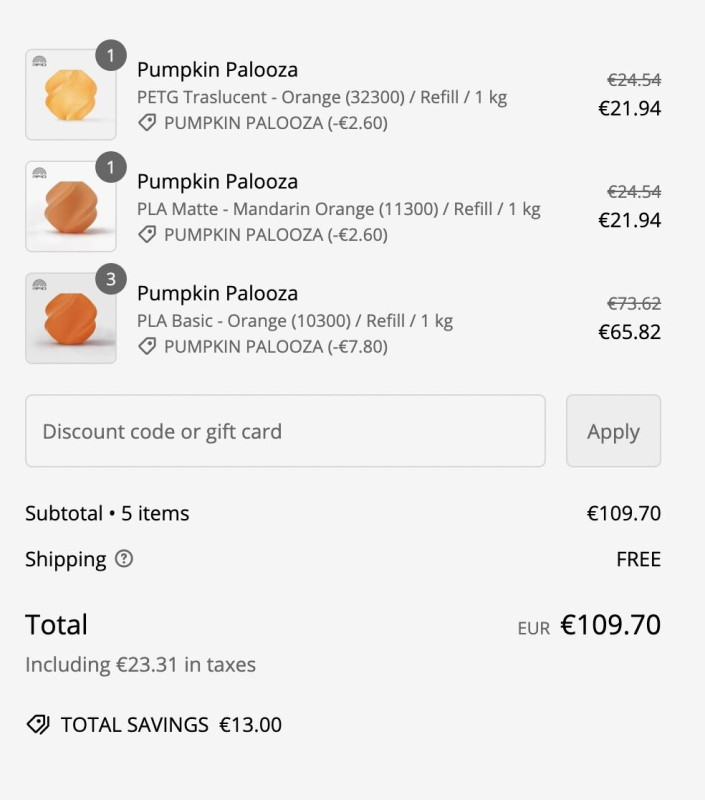
Task: Click the PLA Basic Orange spool thumbnail
Action: 70,319
